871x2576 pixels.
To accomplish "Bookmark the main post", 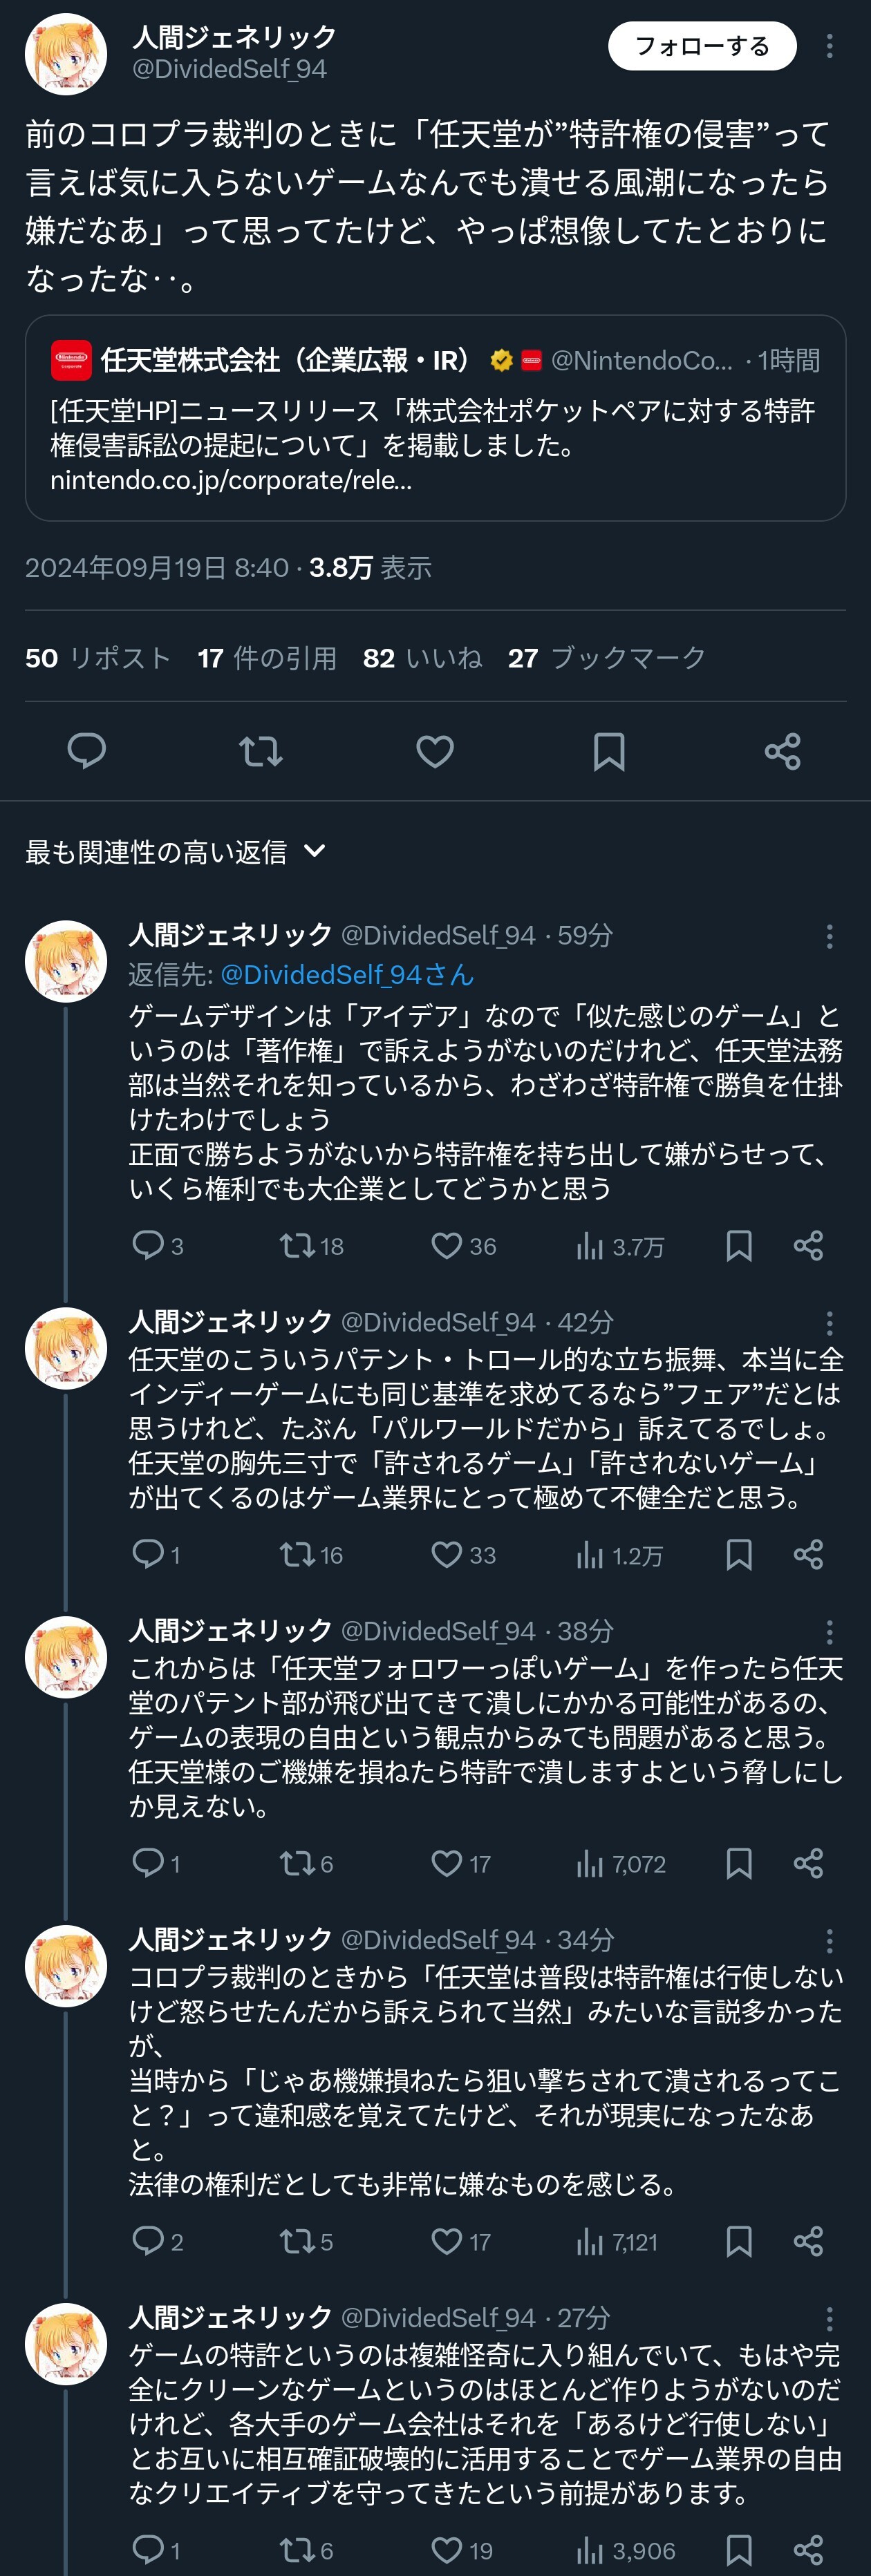I will point(609,751).
